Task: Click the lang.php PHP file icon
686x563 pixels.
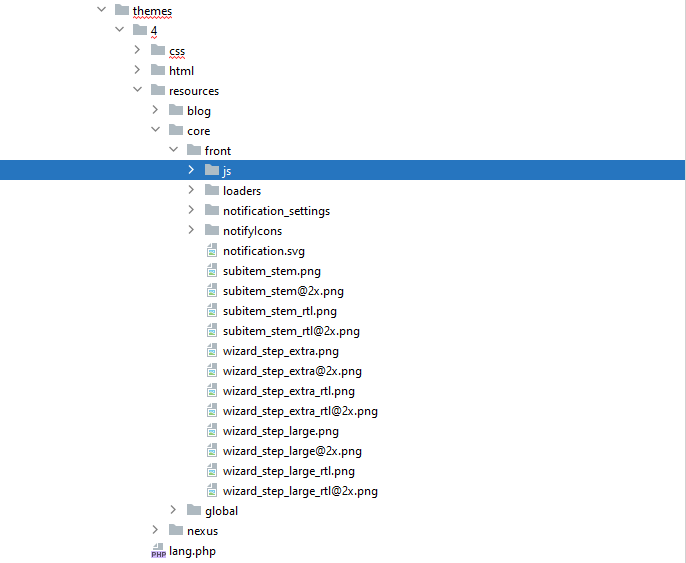Action: tap(157, 551)
